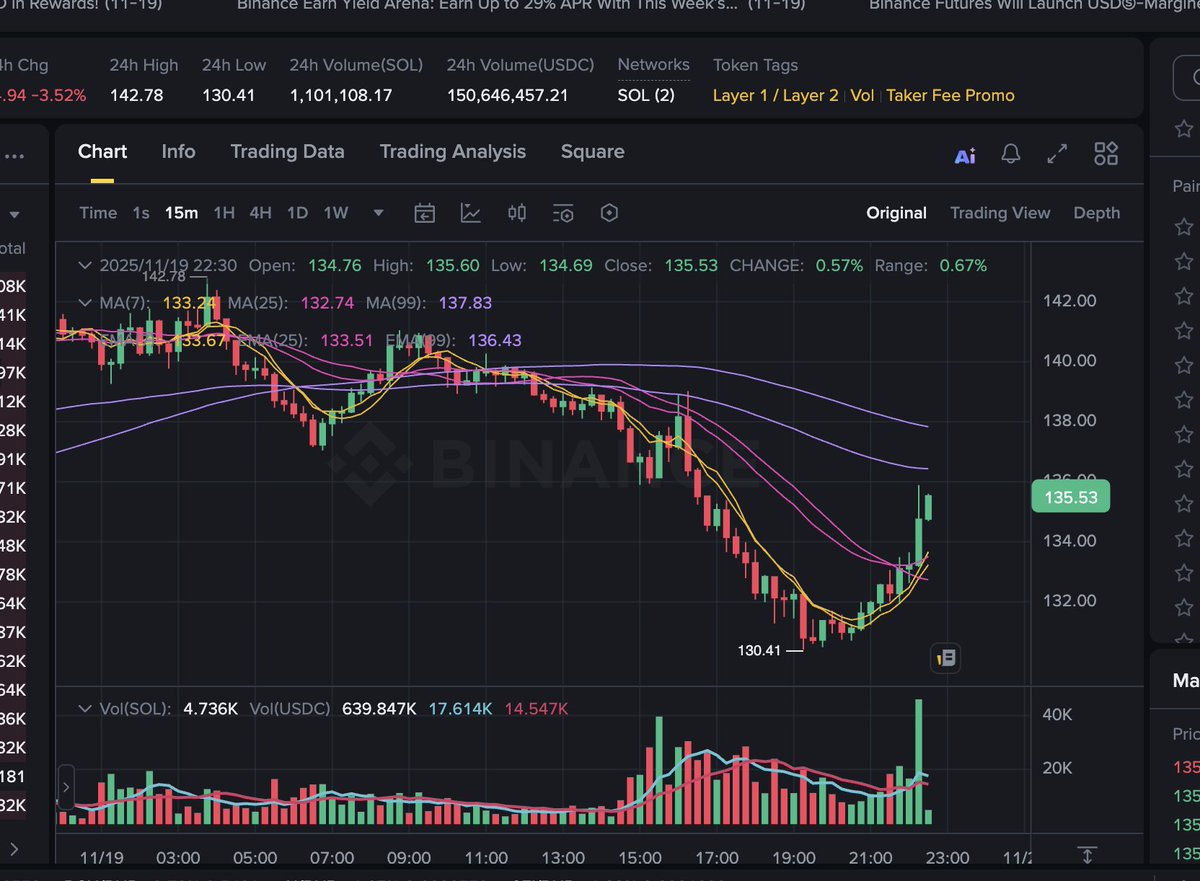Open the hexagon chart settings icon
Screen dimensions: 1200x881
point(609,213)
